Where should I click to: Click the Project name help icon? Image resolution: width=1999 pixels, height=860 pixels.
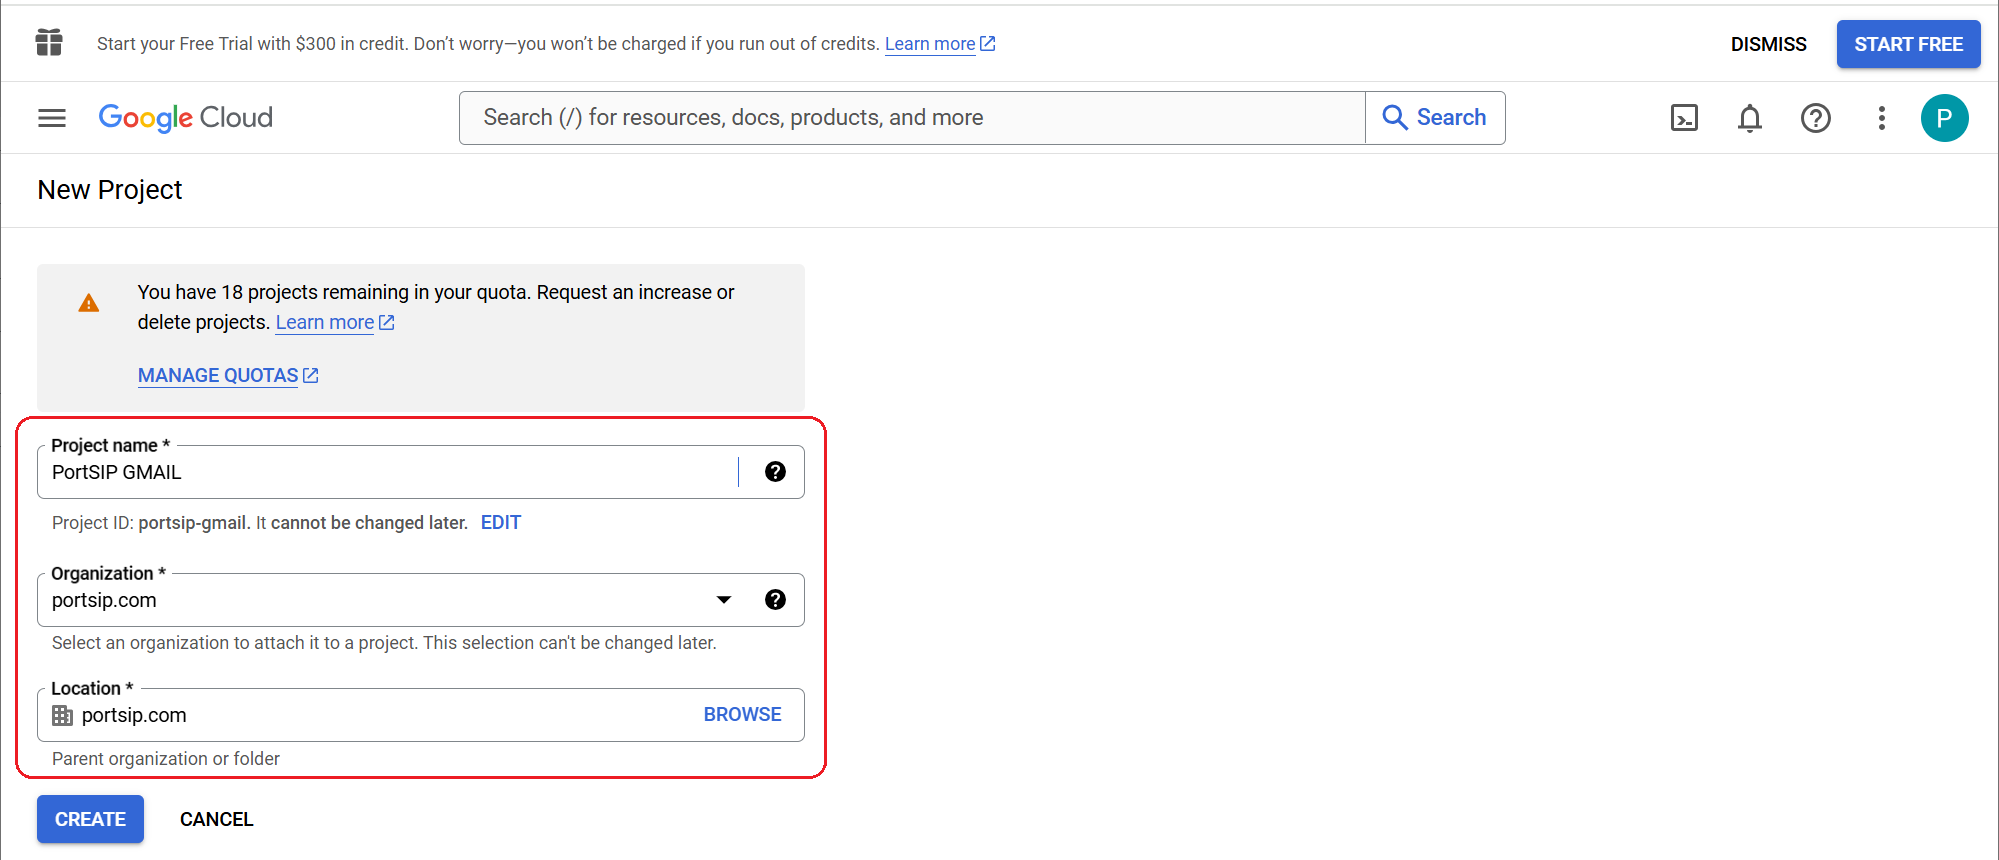point(775,472)
